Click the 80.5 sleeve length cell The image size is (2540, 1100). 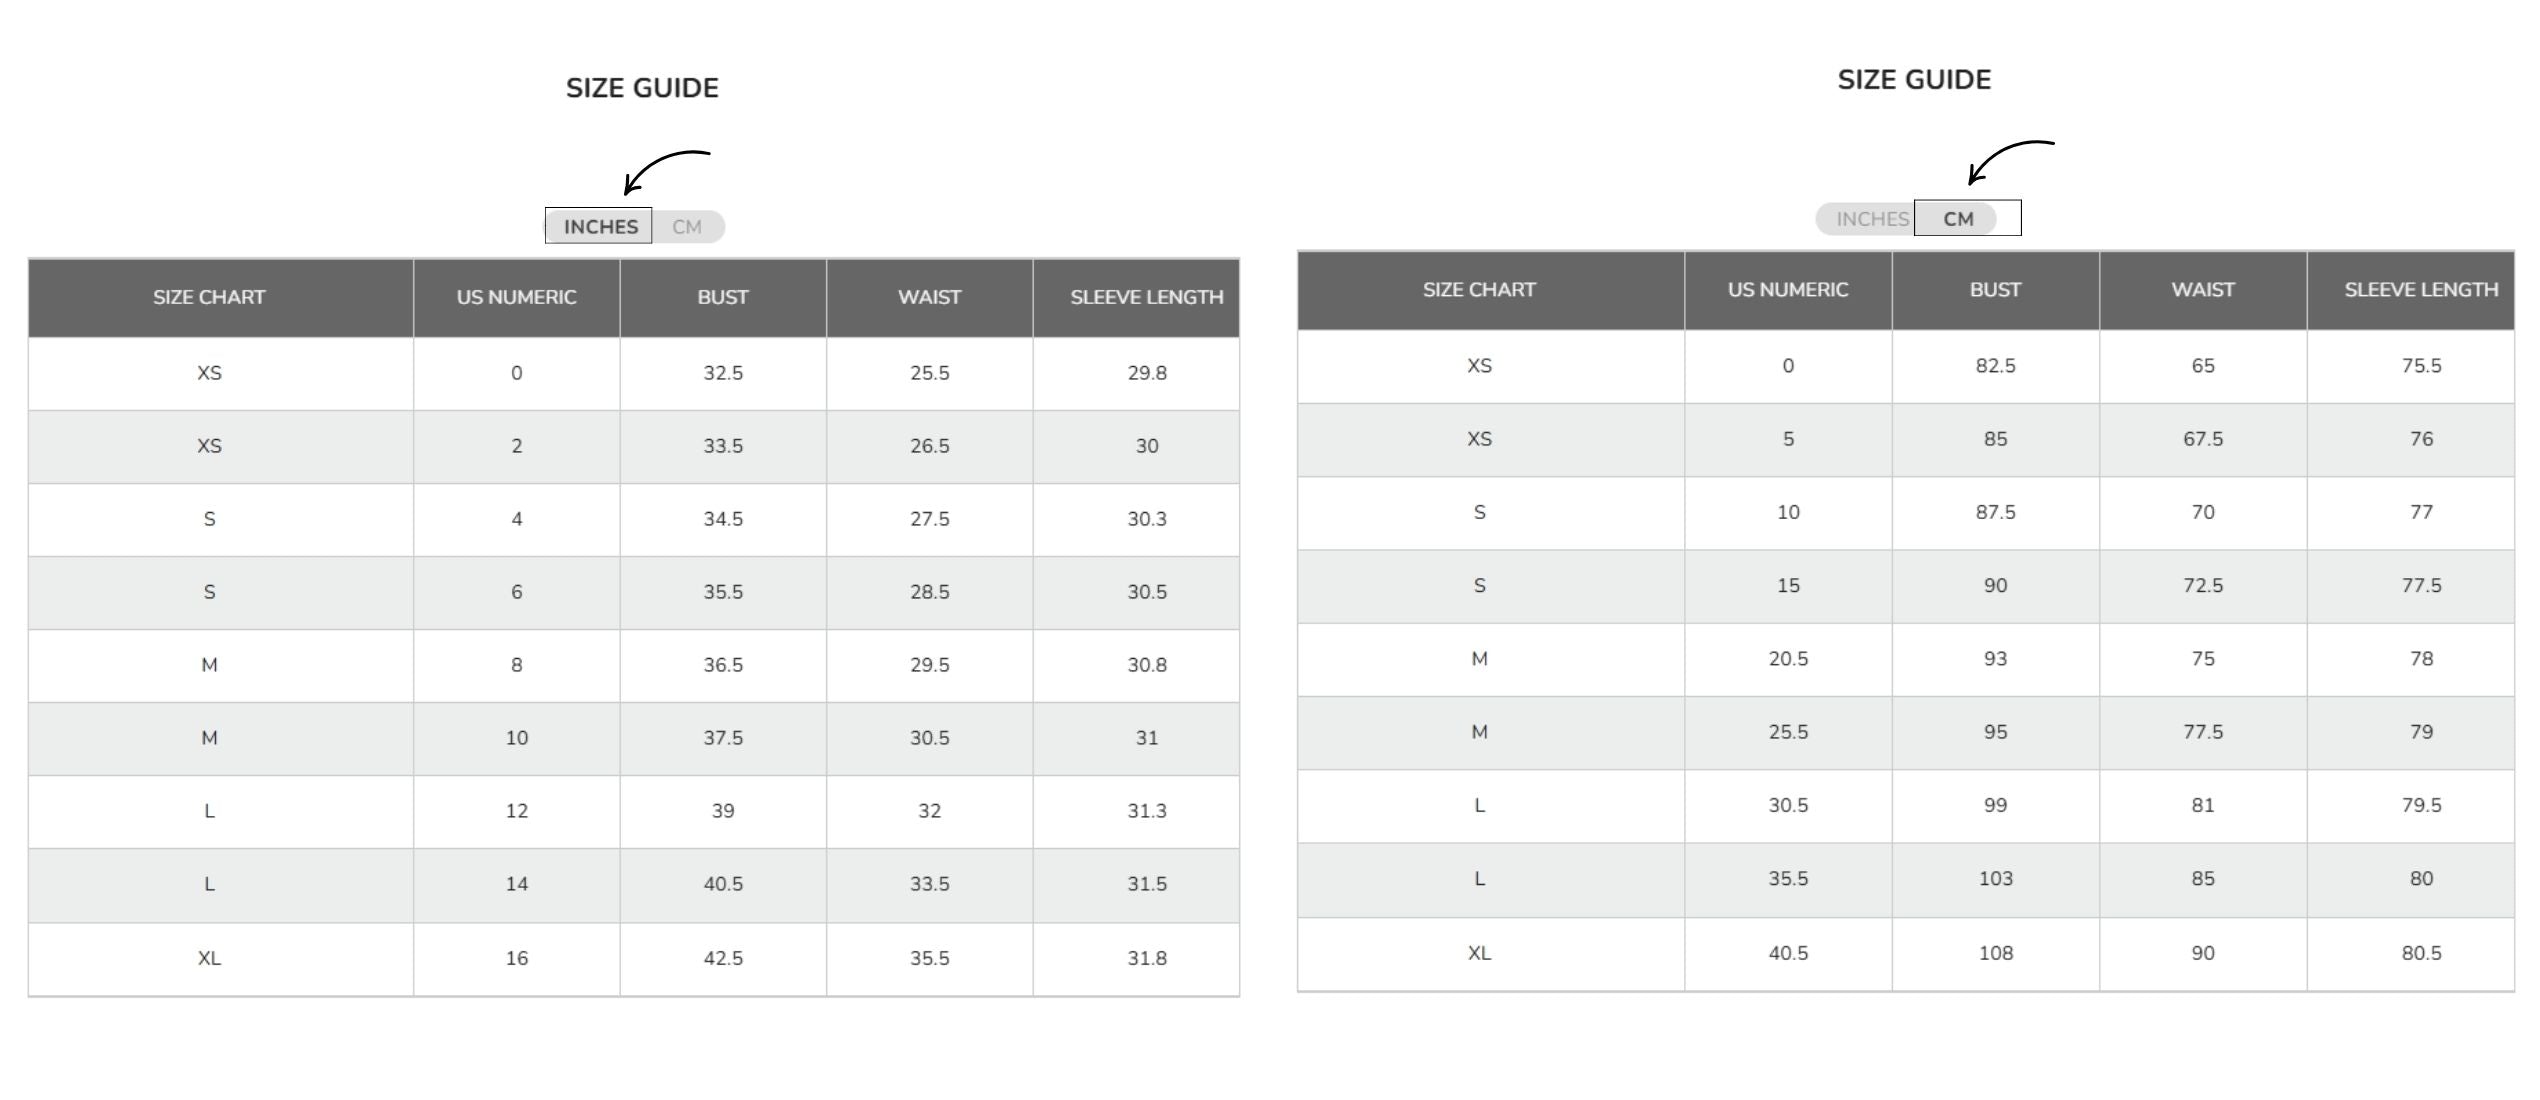tap(2420, 953)
